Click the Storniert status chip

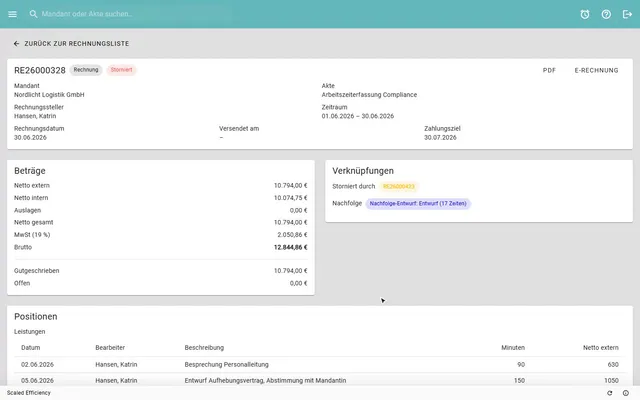121,70
